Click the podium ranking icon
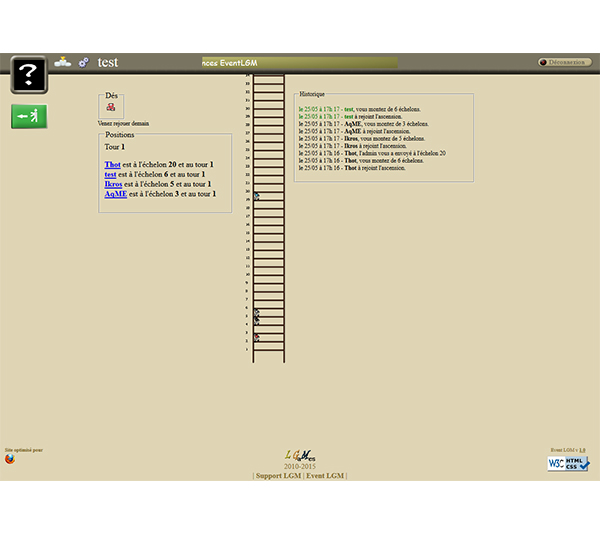This screenshot has width=600, height=533. click(x=62, y=62)
